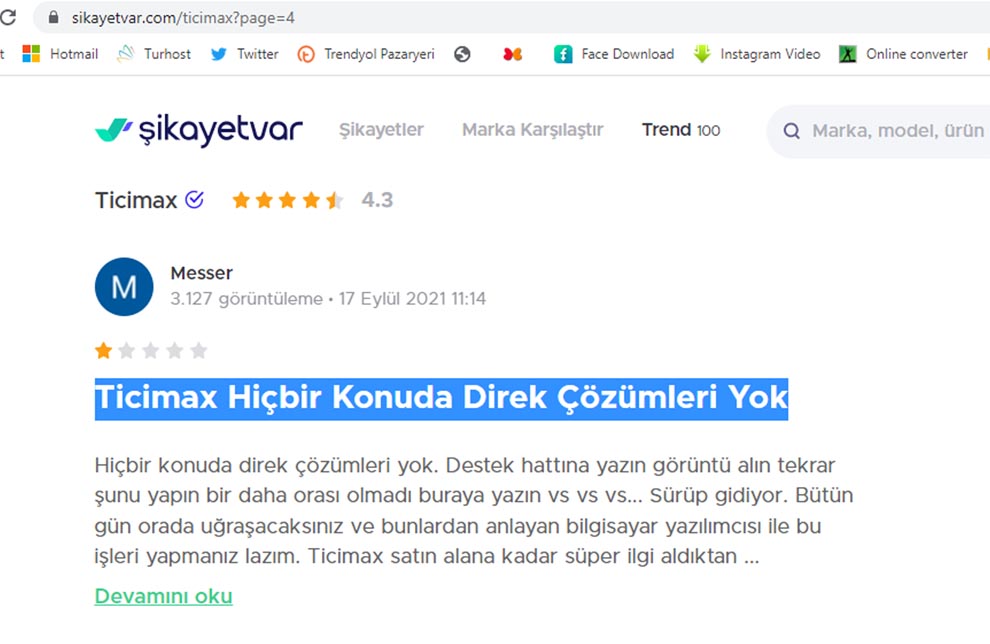The height and width of the screenshot is (644, 990).
Task: Click the Ticimax verified badge icon
Action: 194,200
